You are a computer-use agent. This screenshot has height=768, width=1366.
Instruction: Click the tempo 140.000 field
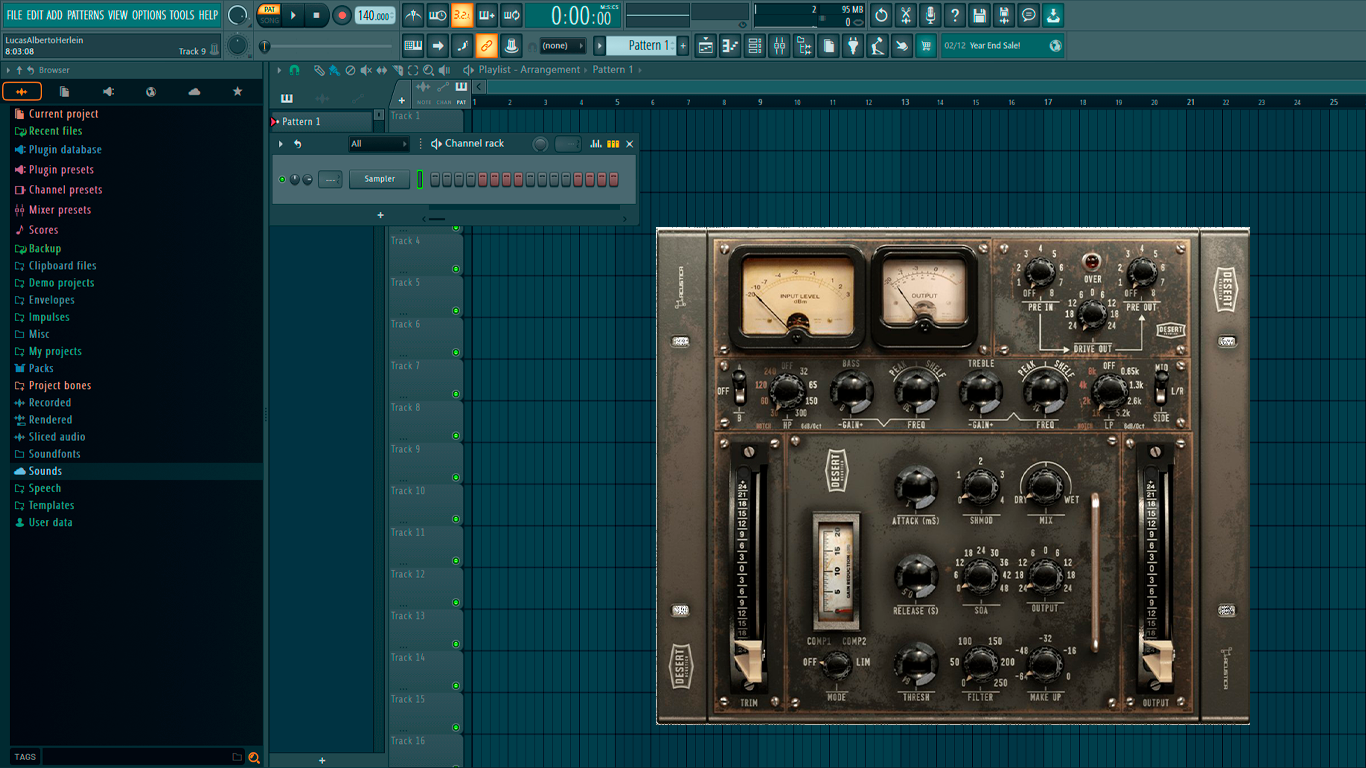pos(375,15)
